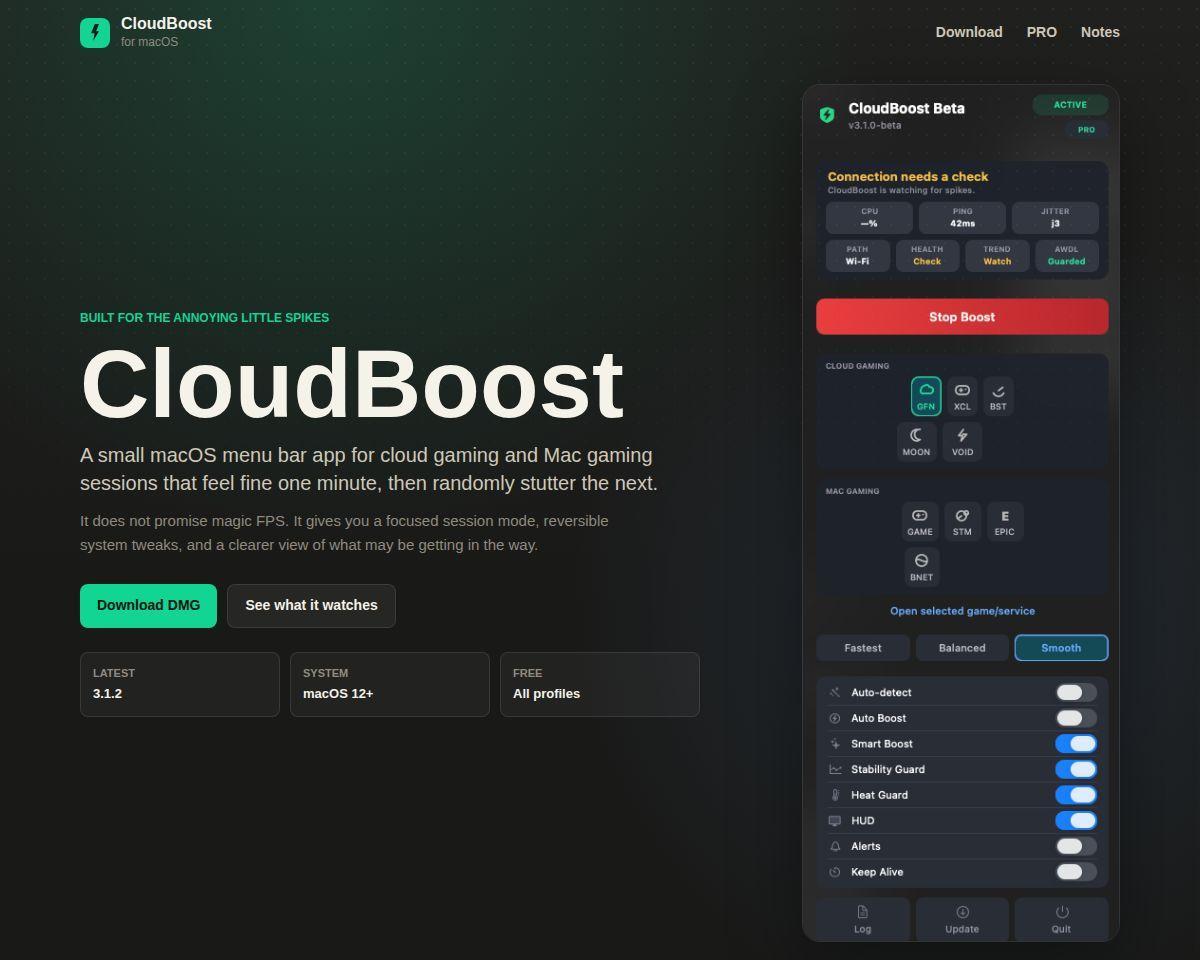Enable the Auto-detect toggle
The height and width of the screenshot is (960, 1200).
1076,692
